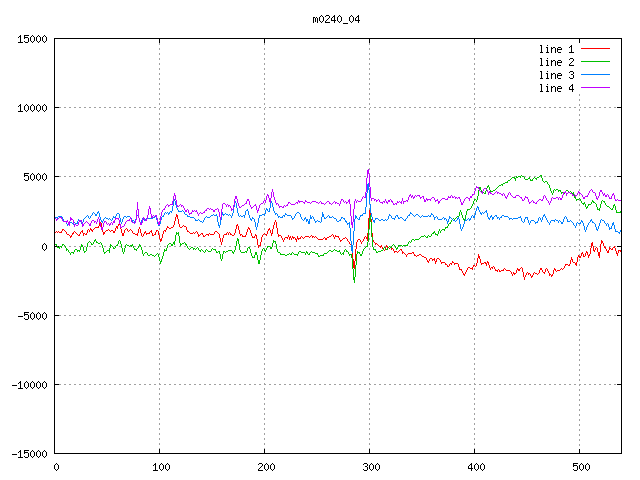Select the "line 1" legend label
Viewport: 640px width, 480px height.
tap(557, 49)
